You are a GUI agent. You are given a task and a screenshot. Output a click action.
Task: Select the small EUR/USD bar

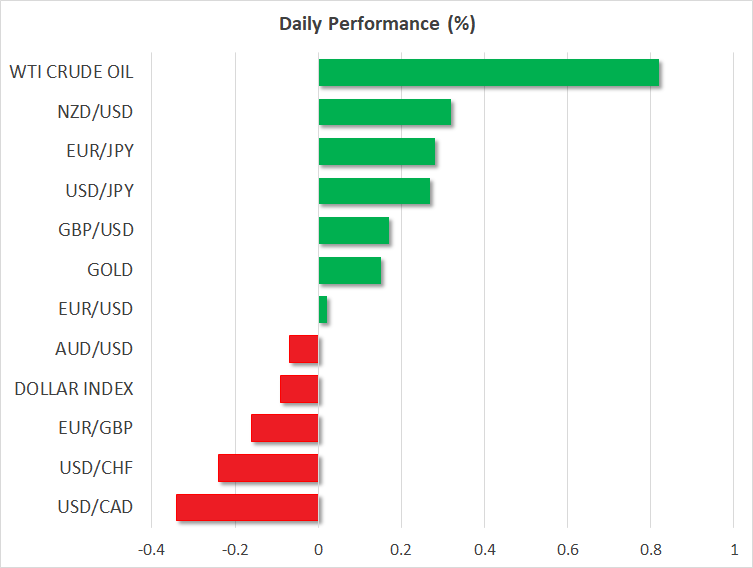pos(323,310)
